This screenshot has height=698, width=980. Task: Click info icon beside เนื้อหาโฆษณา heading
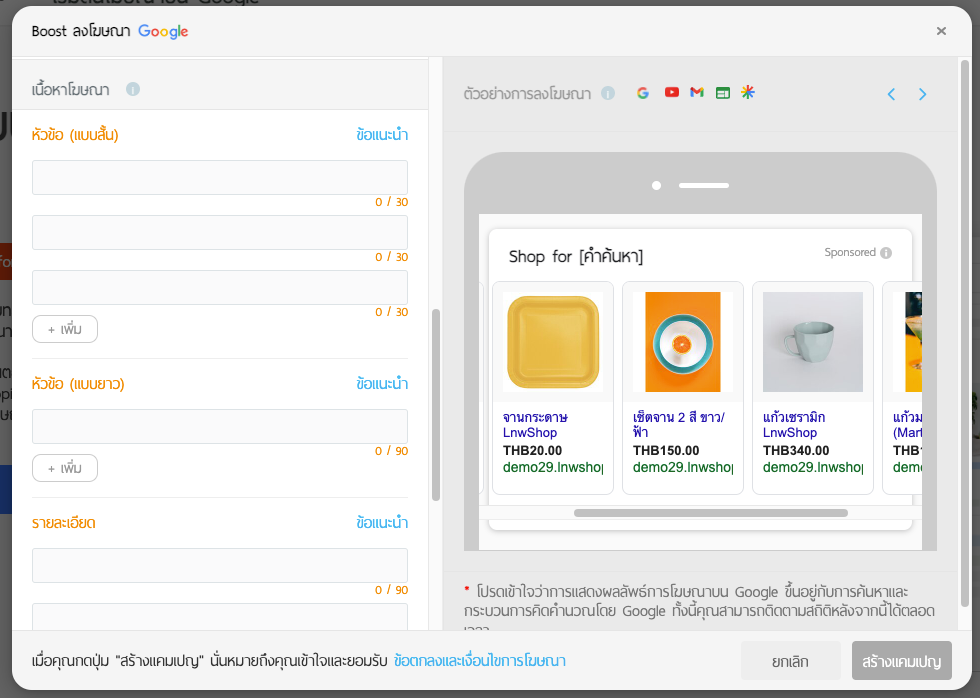[x=133, y=90]
